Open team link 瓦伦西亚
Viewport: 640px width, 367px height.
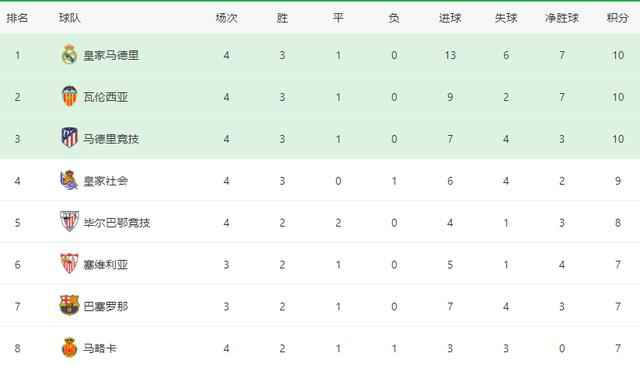coord(106,97)
